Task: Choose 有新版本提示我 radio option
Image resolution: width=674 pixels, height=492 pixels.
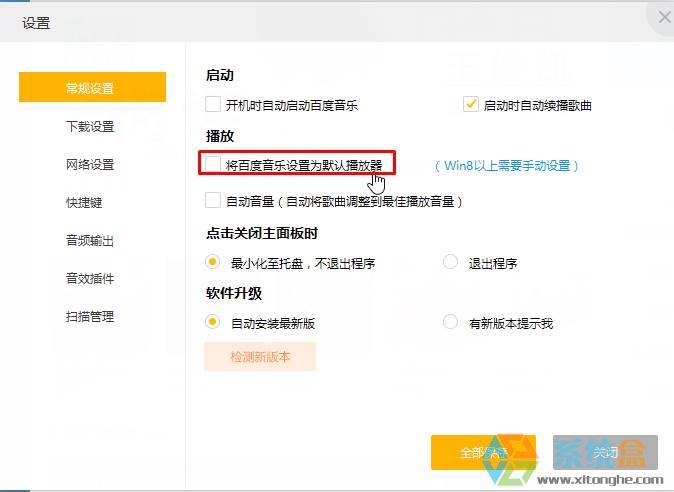Action: click(450, 322)
